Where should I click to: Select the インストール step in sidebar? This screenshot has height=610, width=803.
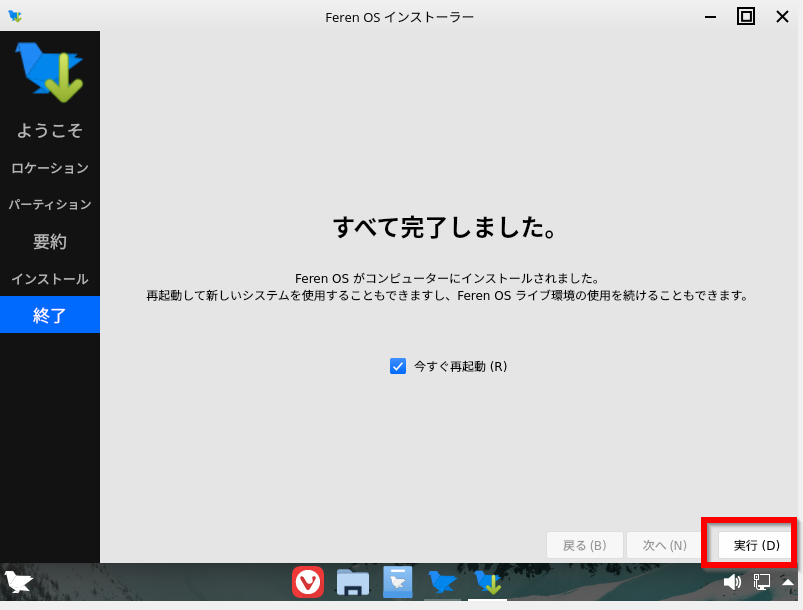(x=50, y=279)
